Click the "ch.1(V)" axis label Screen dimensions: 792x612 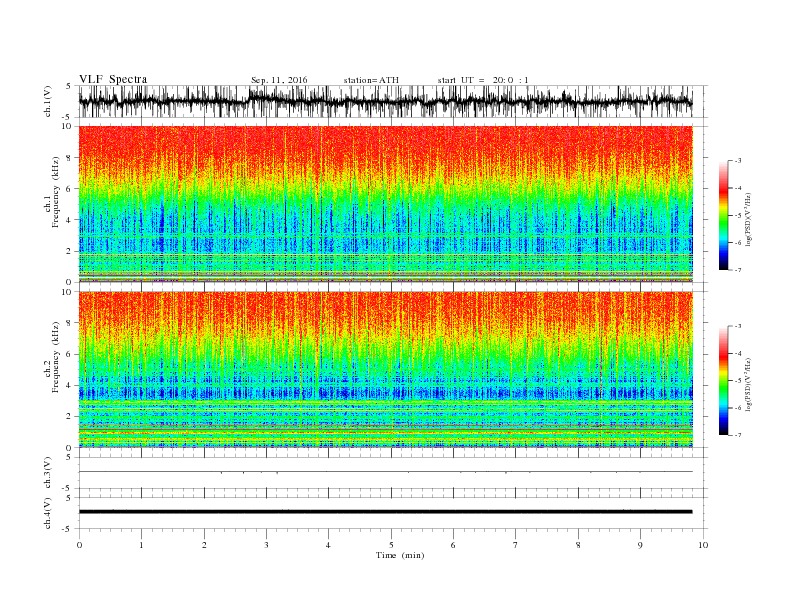pyautogui.click(x=47, y=101)
